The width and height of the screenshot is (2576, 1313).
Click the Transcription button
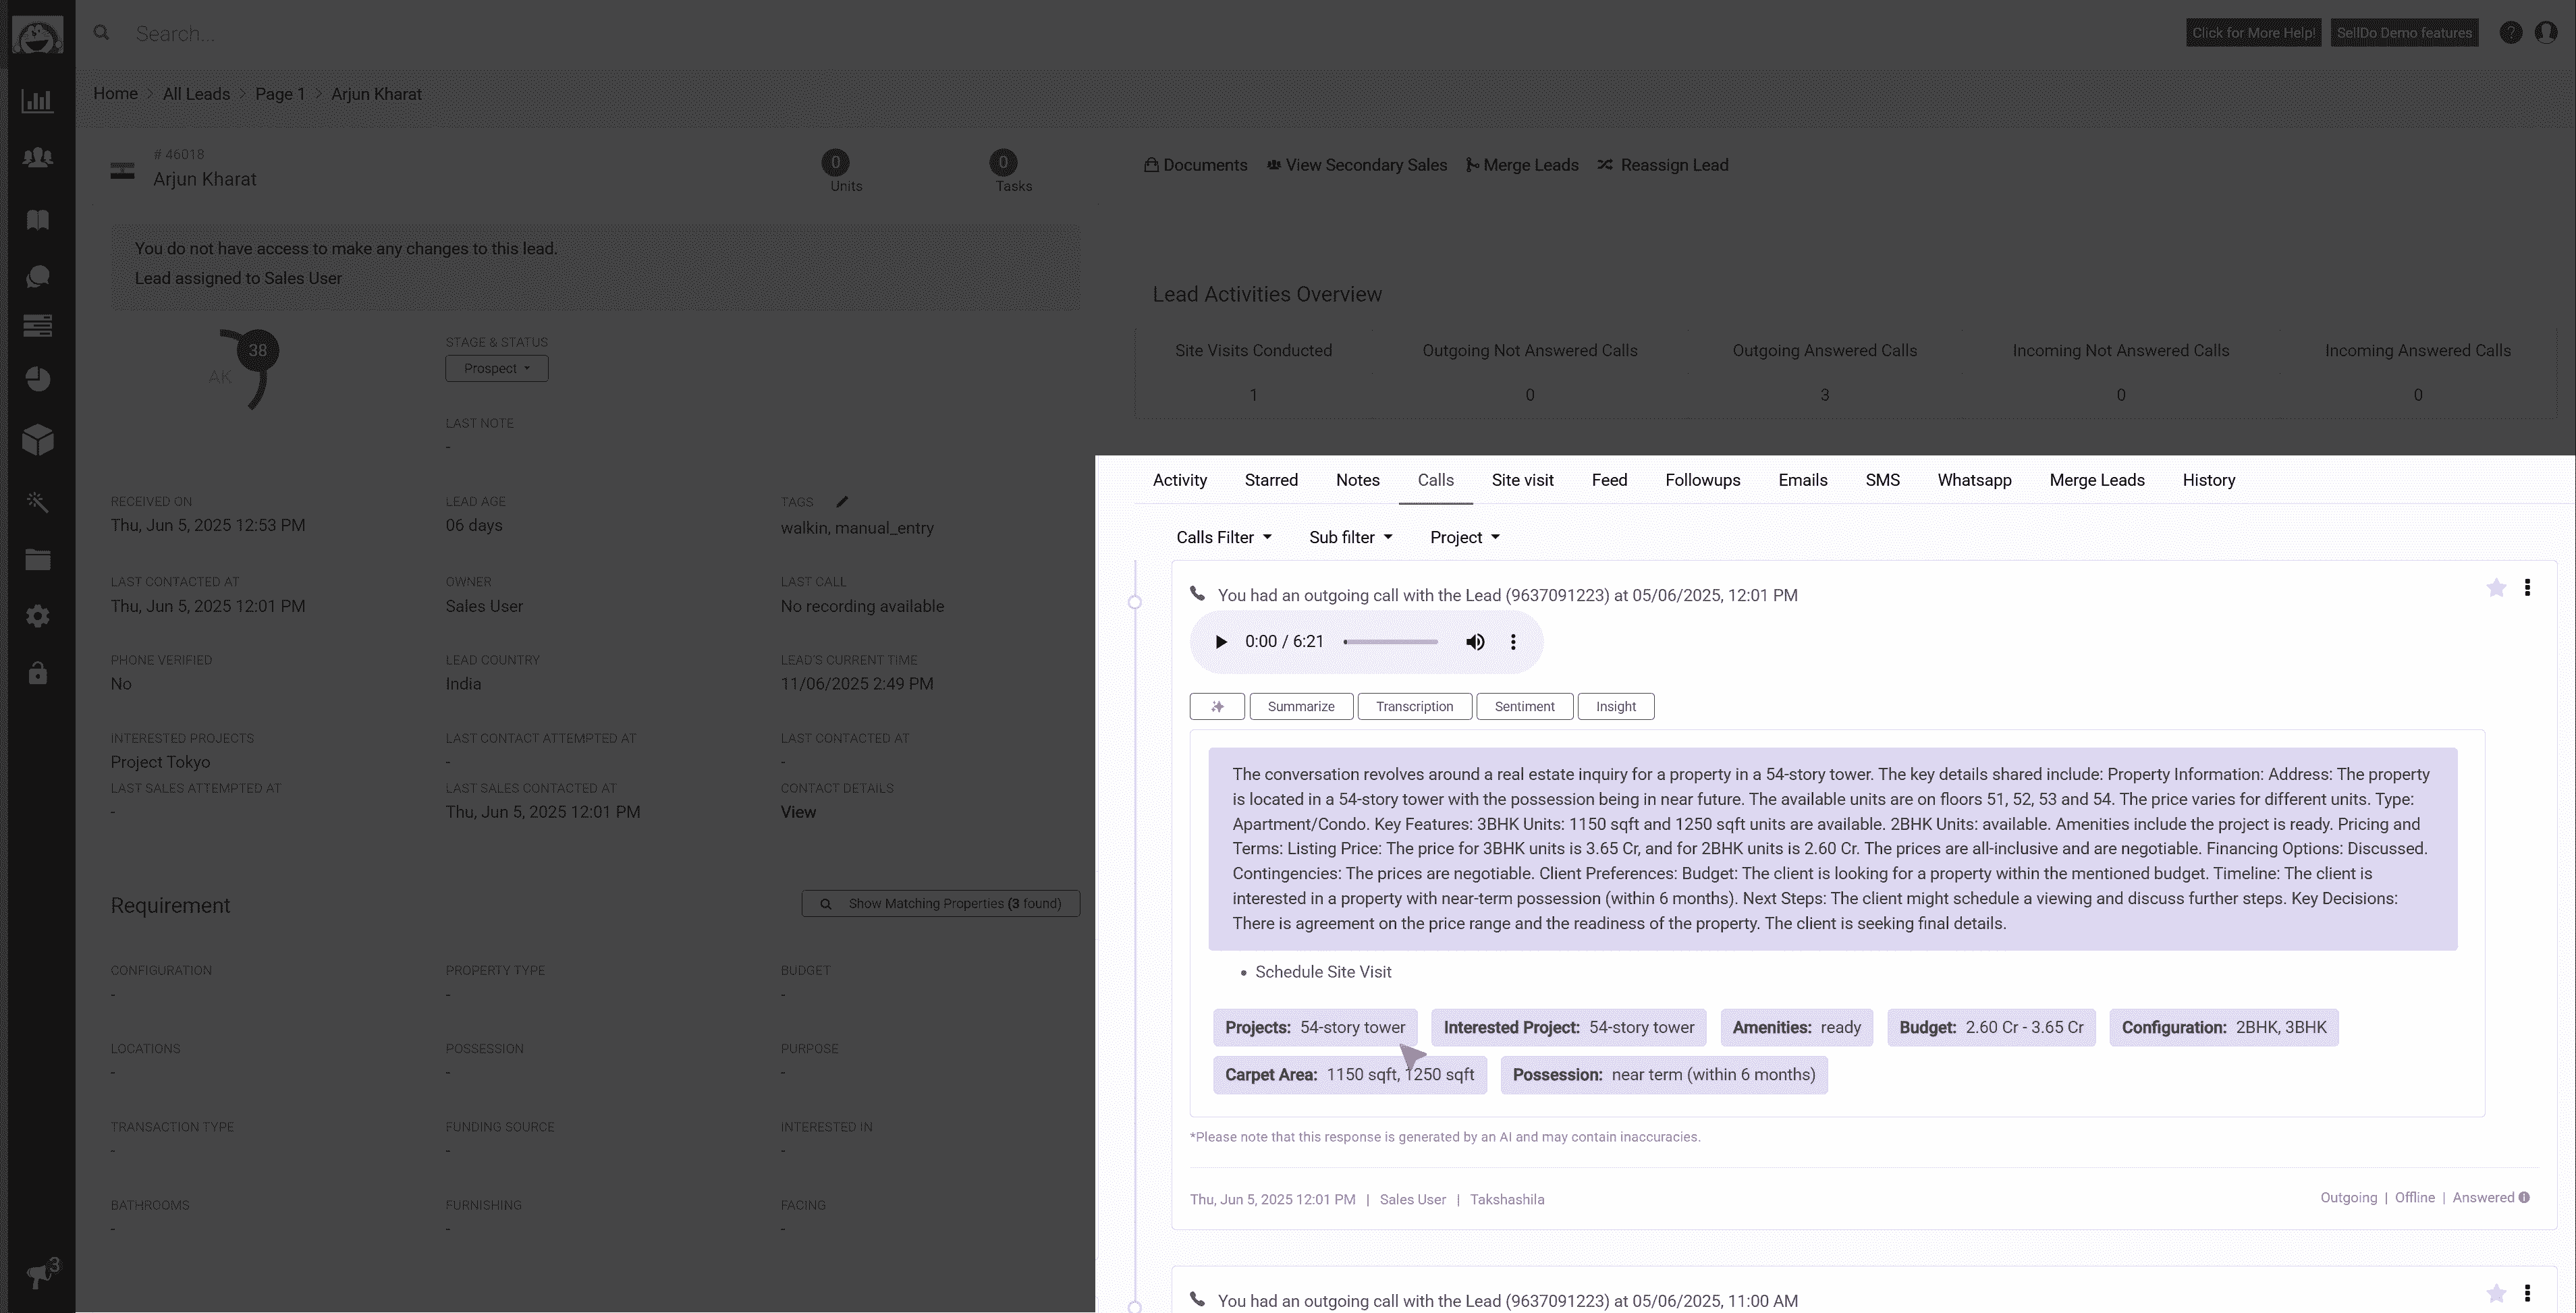click(1414, 706)
